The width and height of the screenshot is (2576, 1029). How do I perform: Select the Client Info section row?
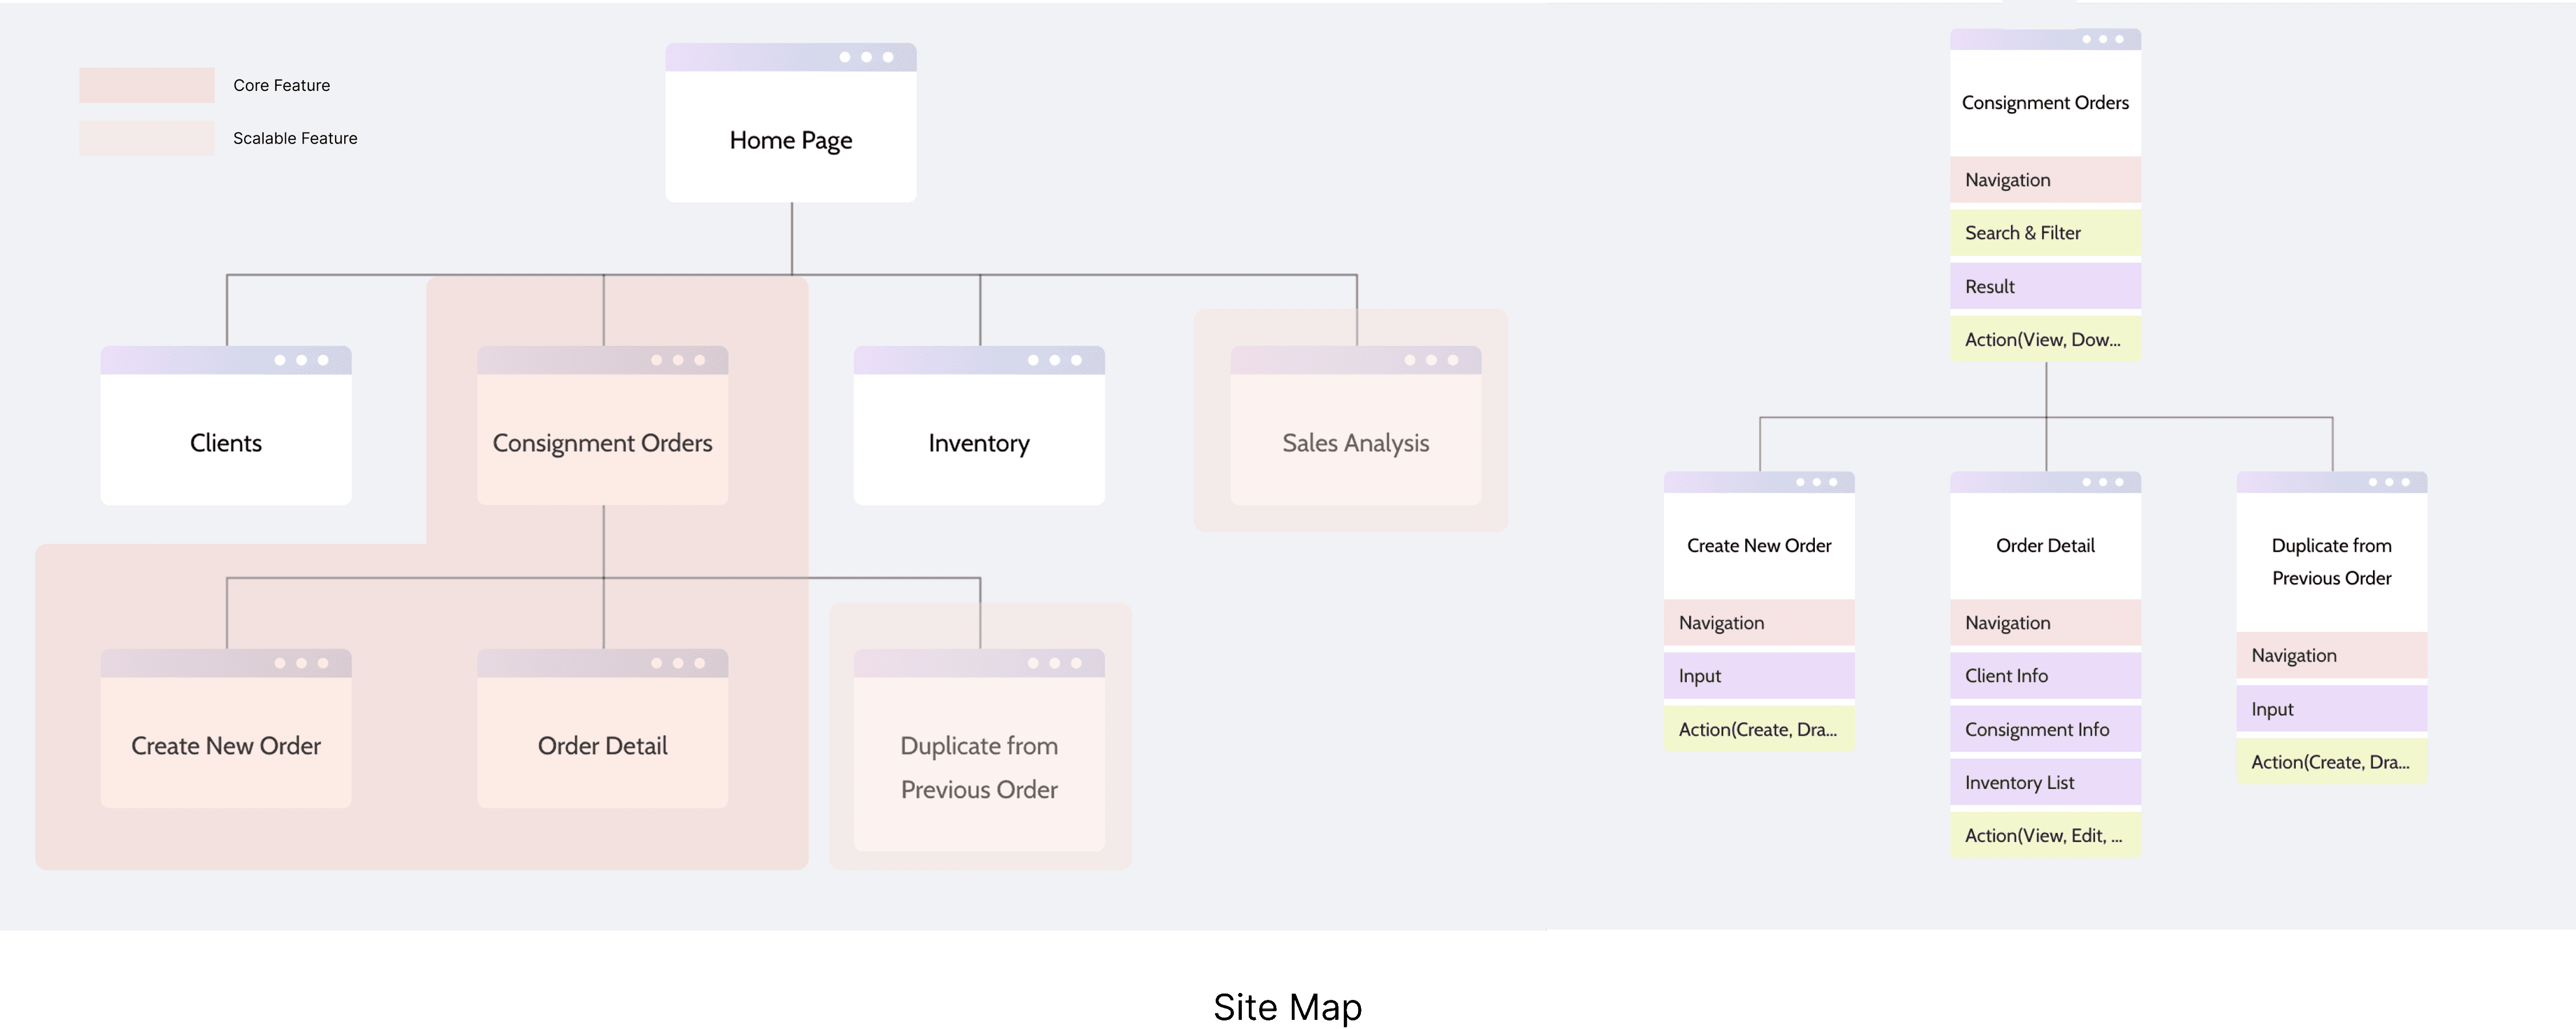click(x=2044, y=675)
